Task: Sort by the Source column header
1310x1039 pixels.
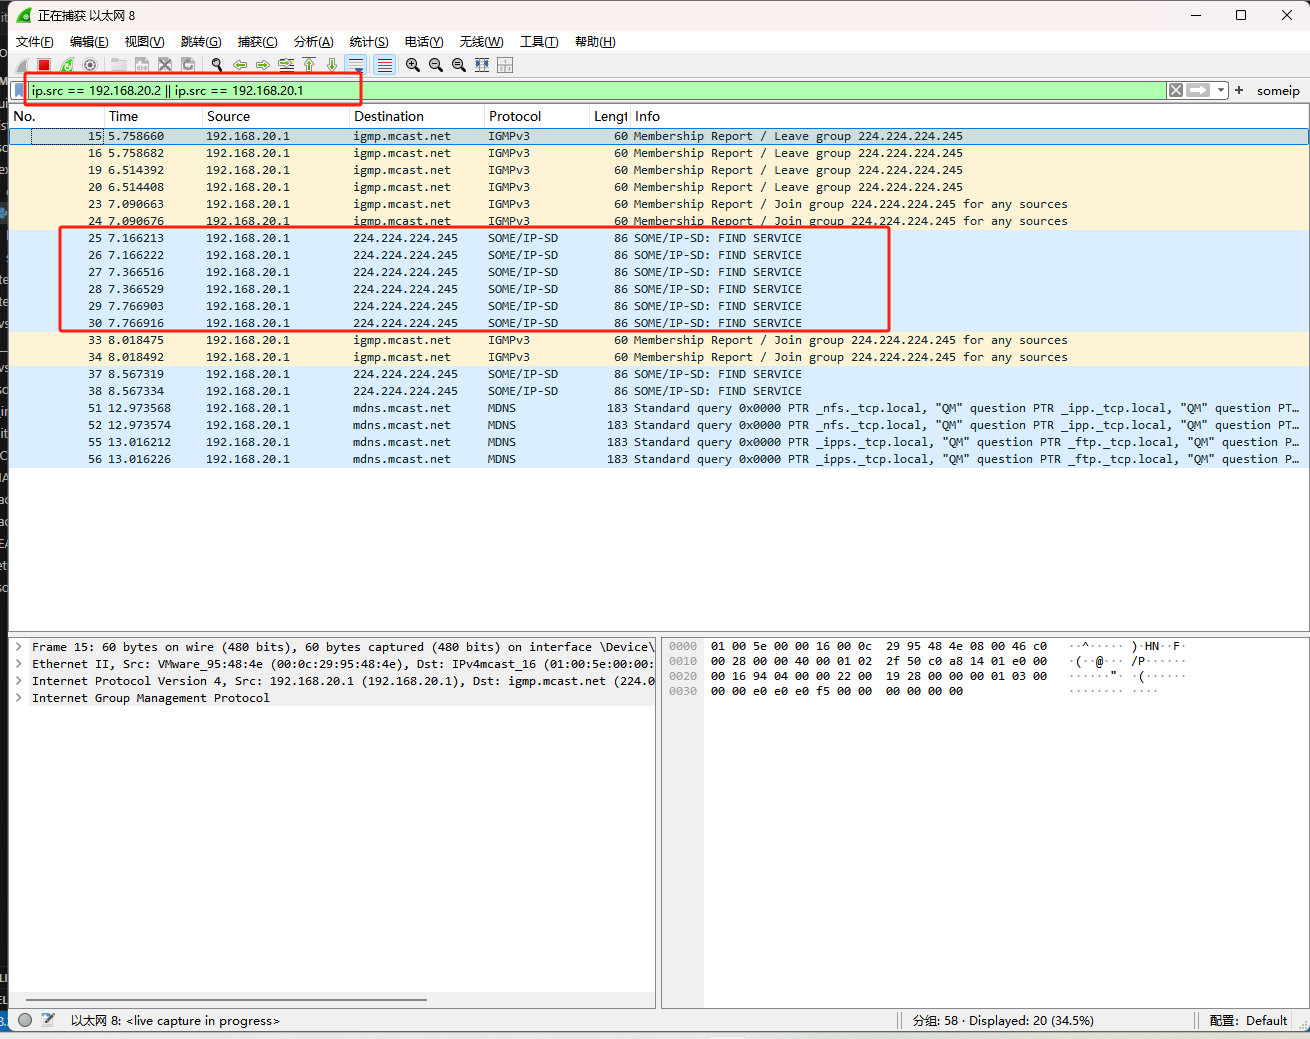Action: click(276, 116)
